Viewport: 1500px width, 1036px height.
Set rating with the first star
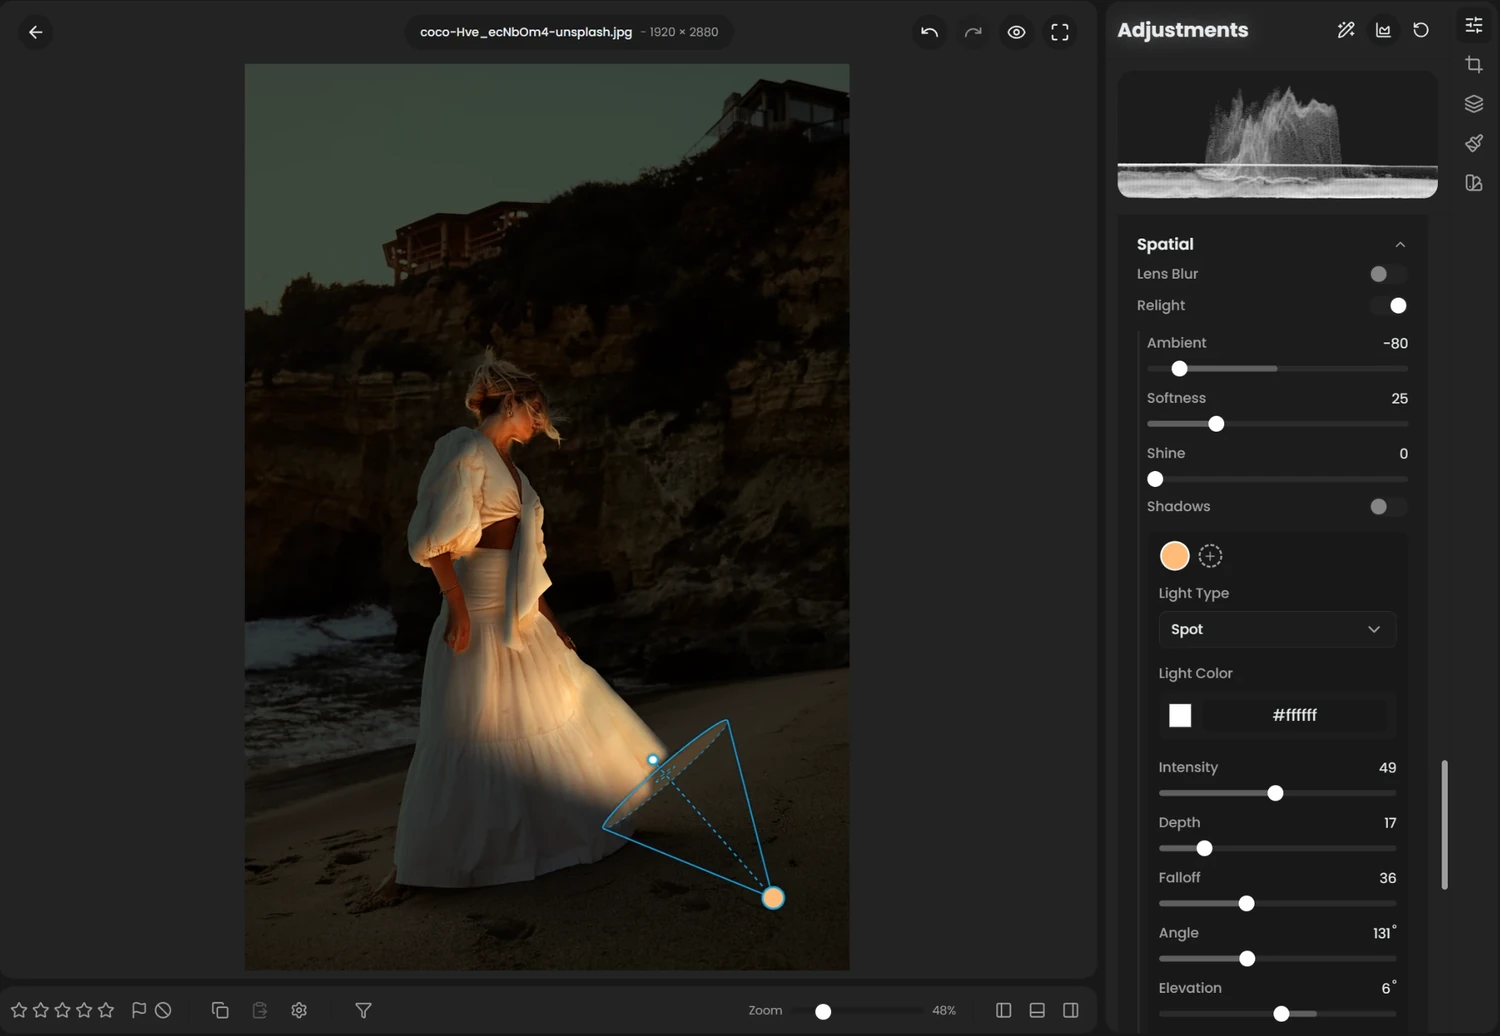19,1010
